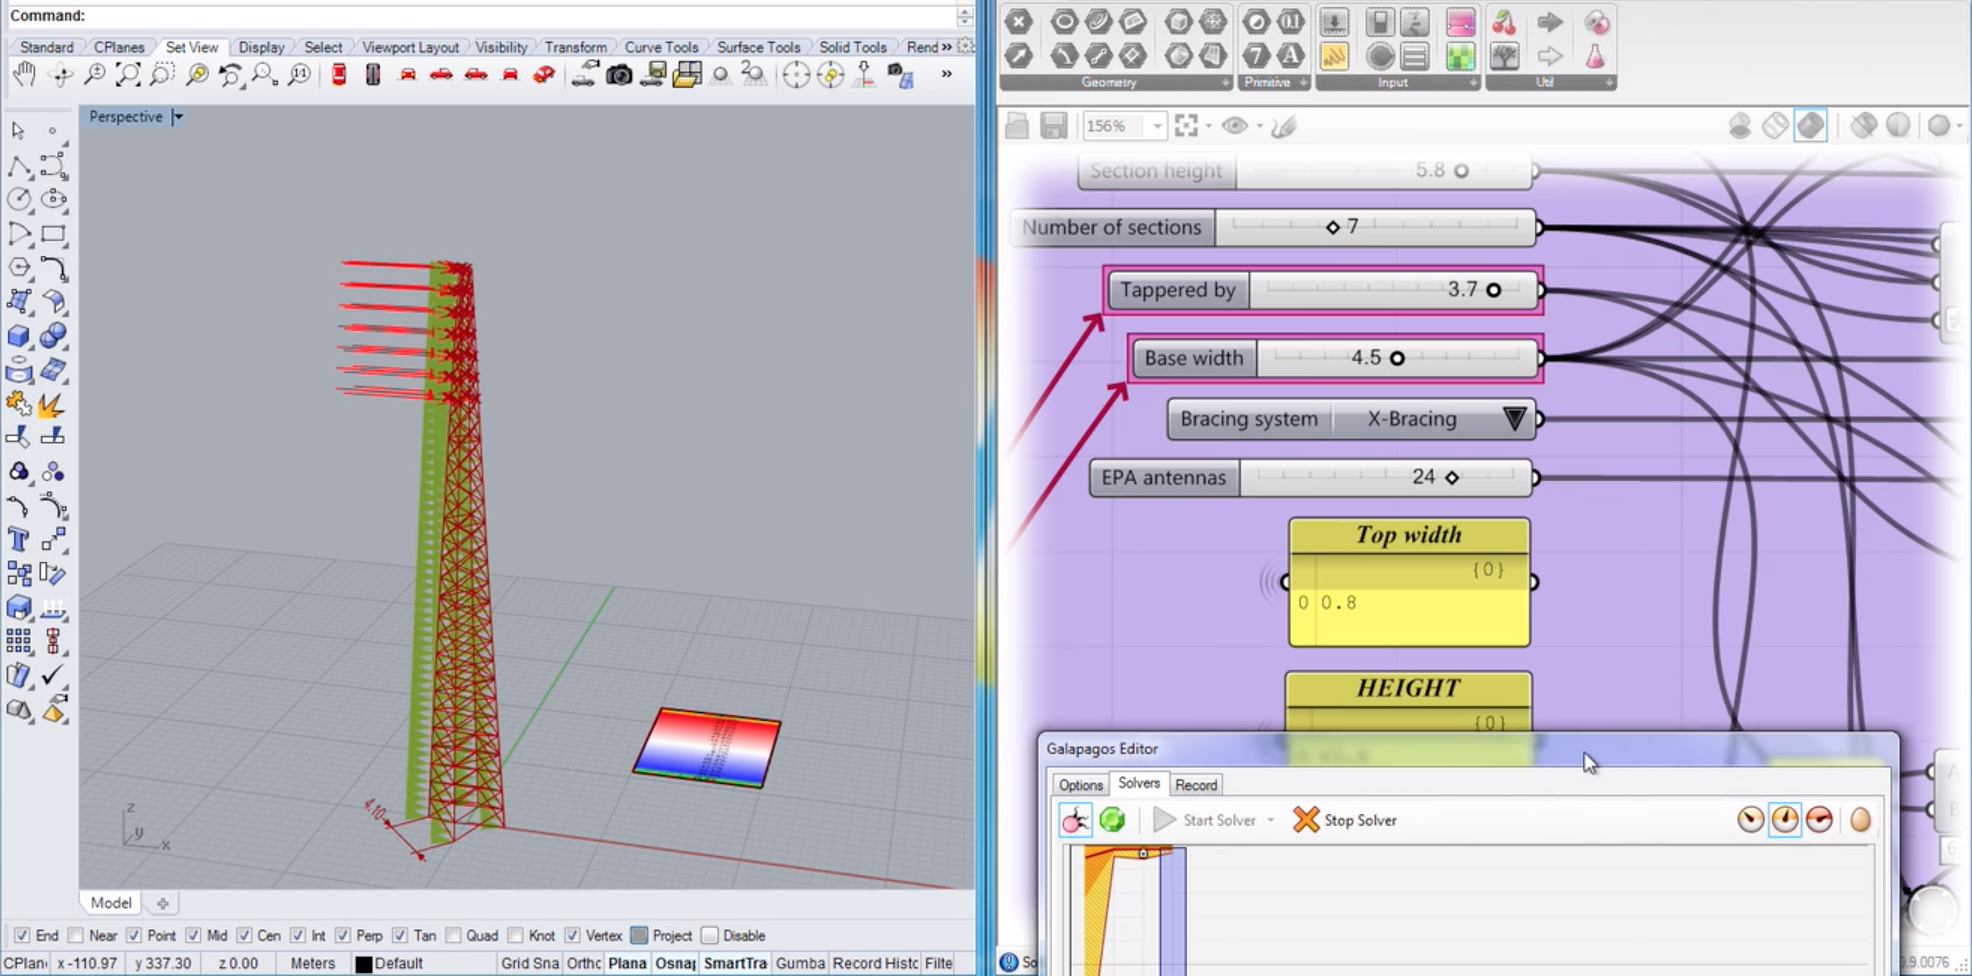Click the Rectangular Array tool icon
Screen dimensions: 1972x976
[19, 641]
